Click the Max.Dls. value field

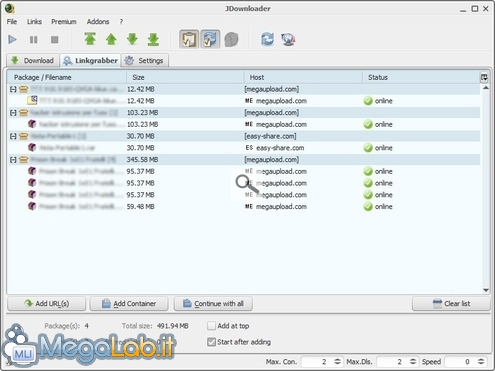393,362
